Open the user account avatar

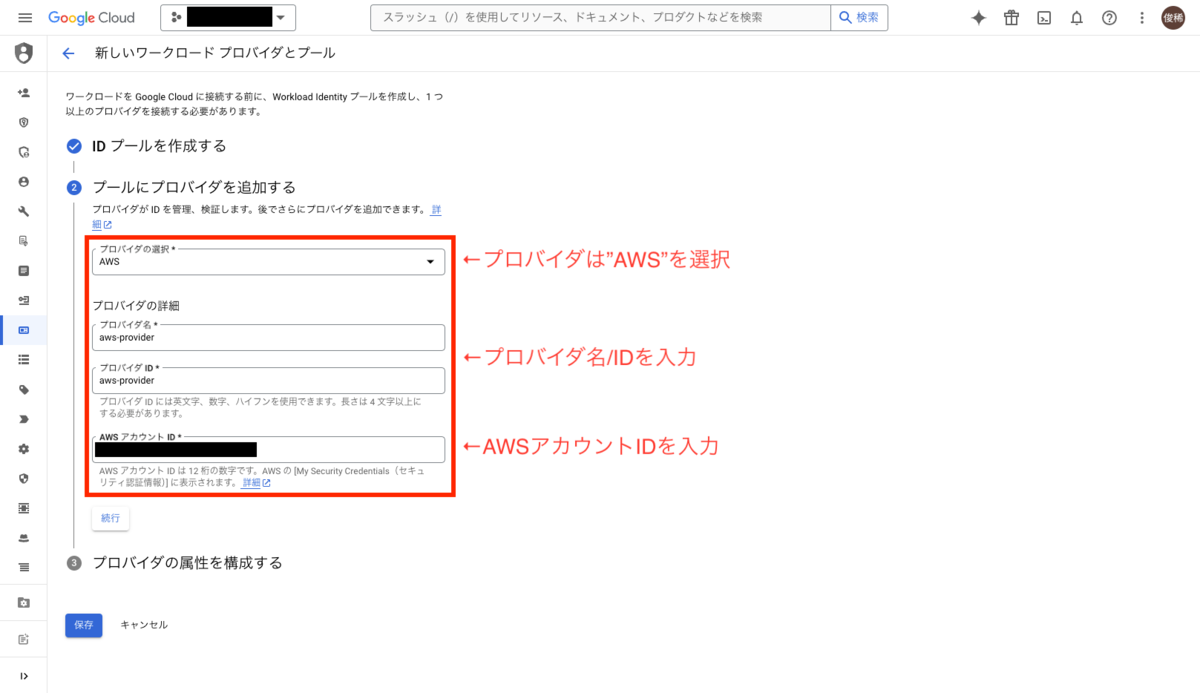tap(1173, 18)
